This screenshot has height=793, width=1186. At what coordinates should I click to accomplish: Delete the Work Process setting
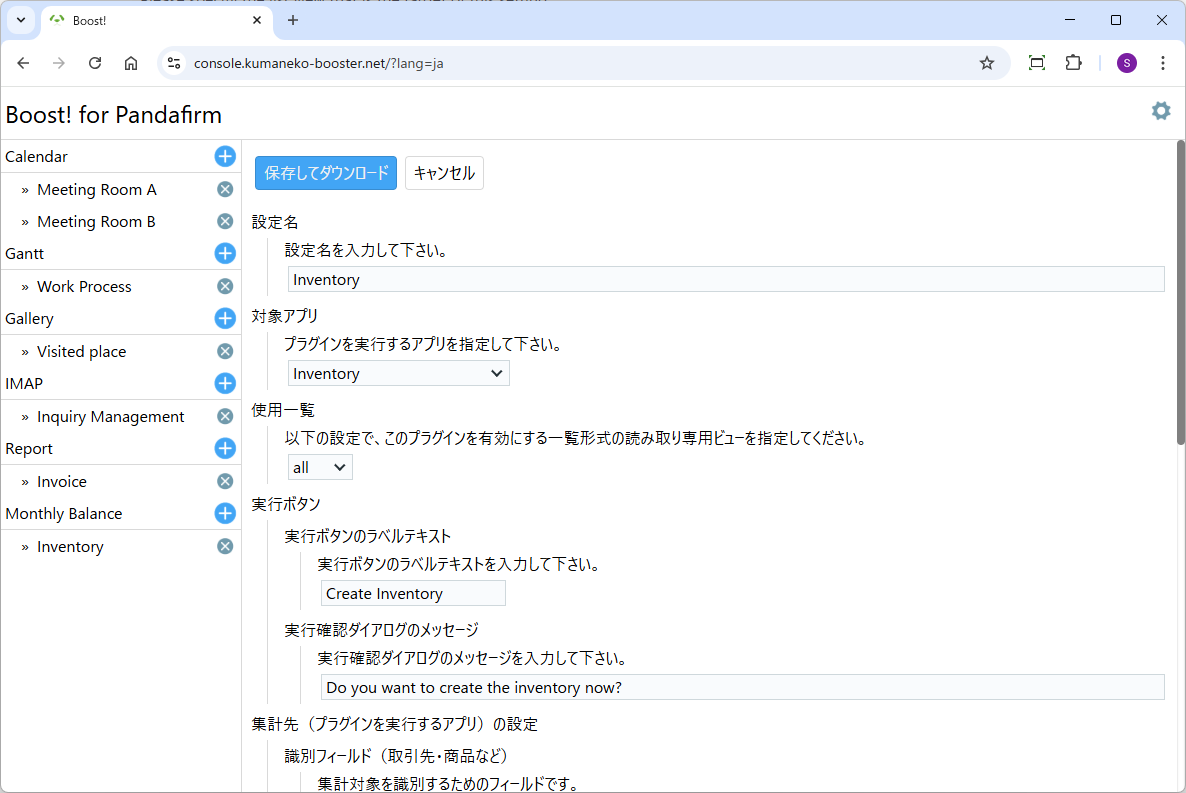225,286
